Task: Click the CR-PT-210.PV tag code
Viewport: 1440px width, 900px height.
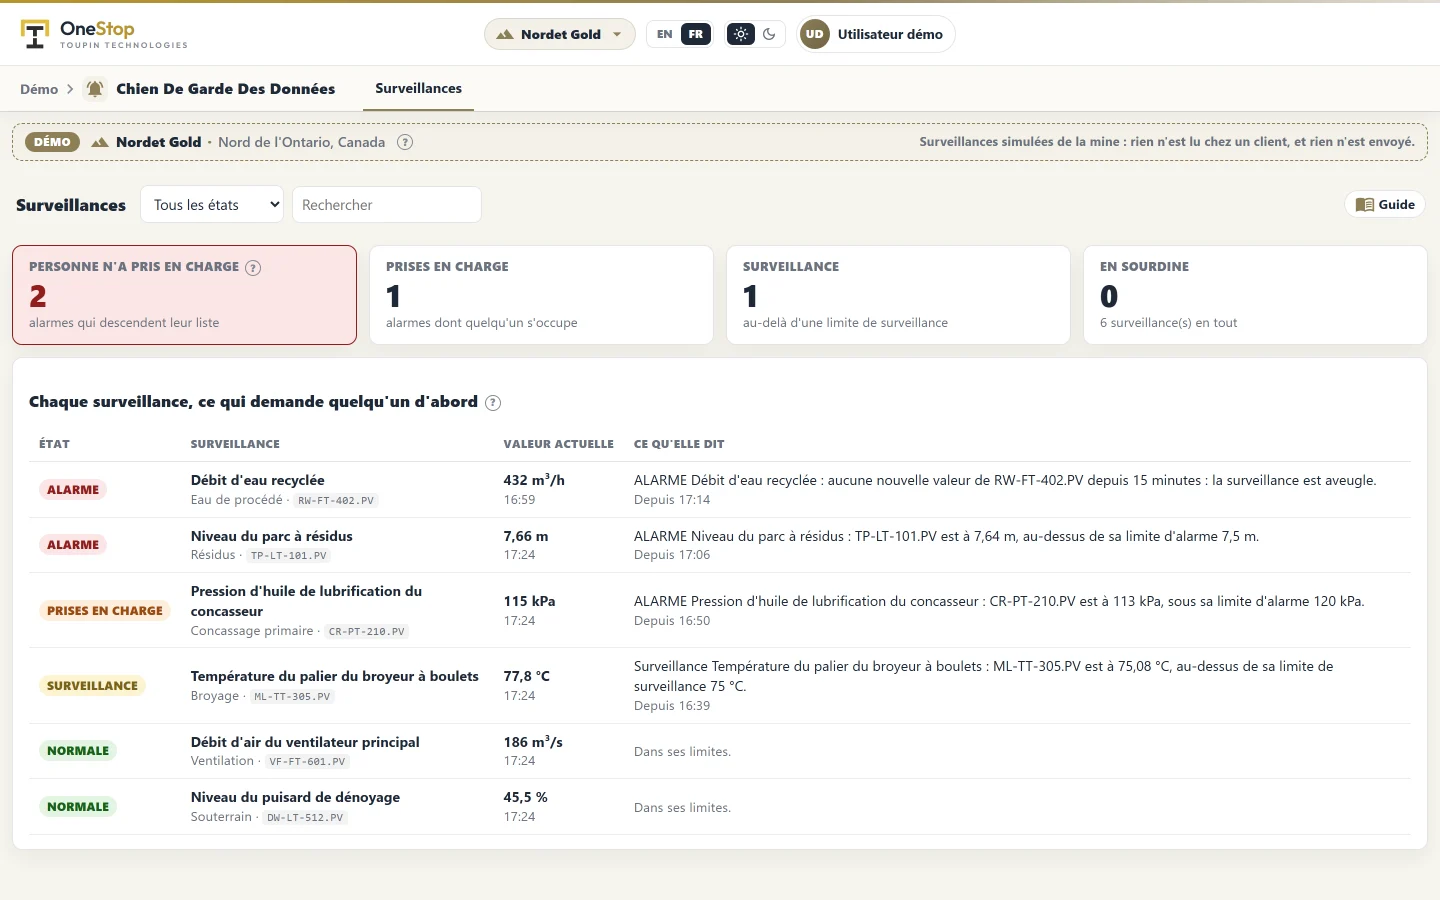Action: pyautogui.click(x=366, y=631)
